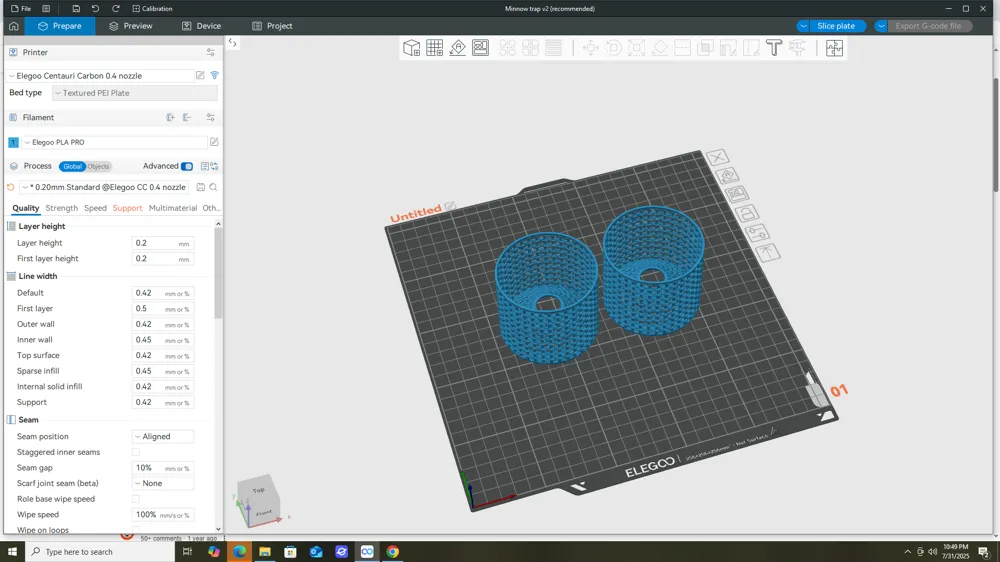Click the Arrange all objects icon
Screen dimensions: 1000x562
pyautogui.click(x=480, y=48)
